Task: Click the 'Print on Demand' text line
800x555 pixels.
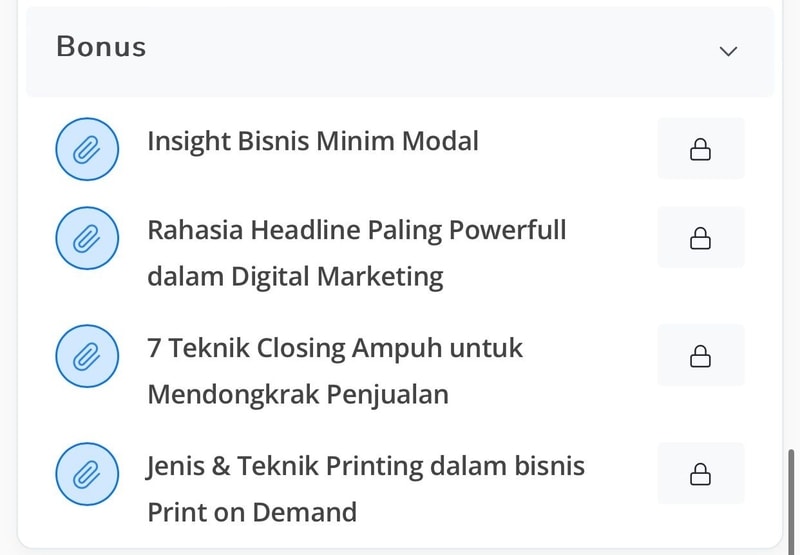Action: [x=252, y=512]
